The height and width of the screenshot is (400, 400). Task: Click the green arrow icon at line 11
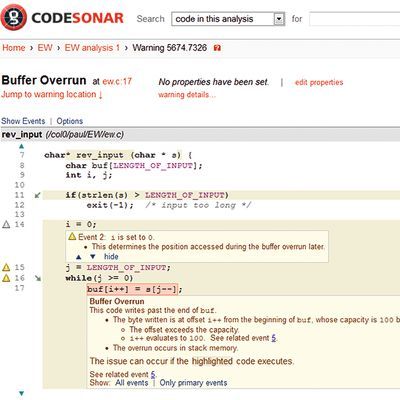tap(38, 195)
